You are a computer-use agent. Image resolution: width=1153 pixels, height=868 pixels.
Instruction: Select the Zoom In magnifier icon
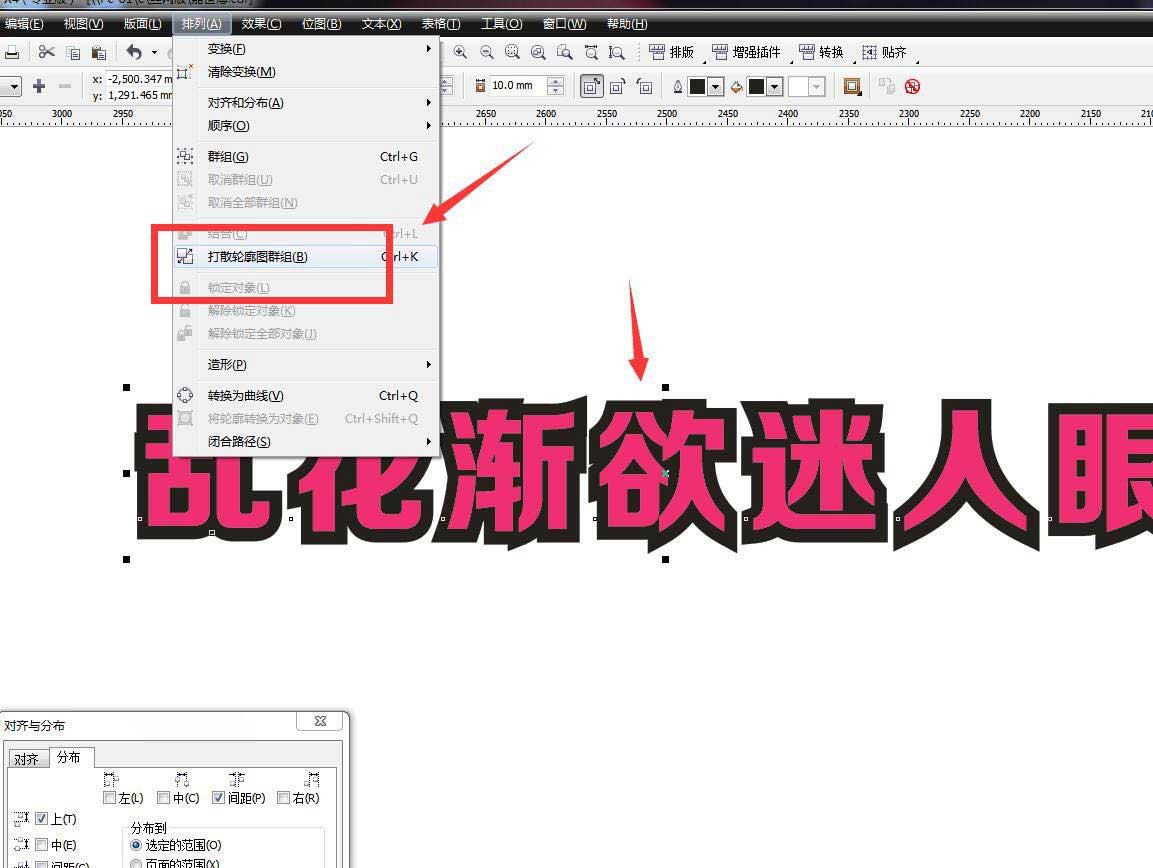(459, 50)
